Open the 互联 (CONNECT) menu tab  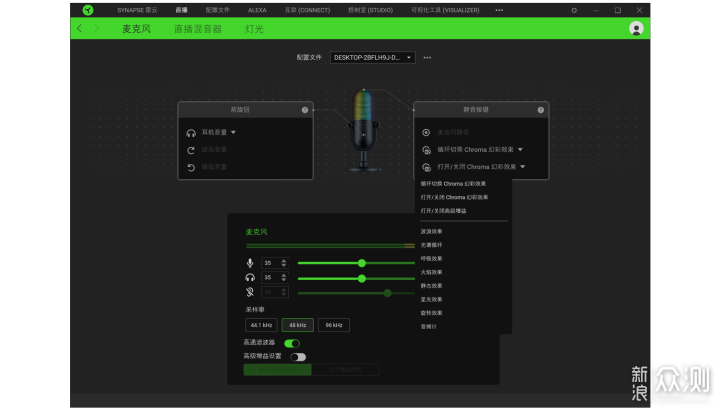pos(307,10)
